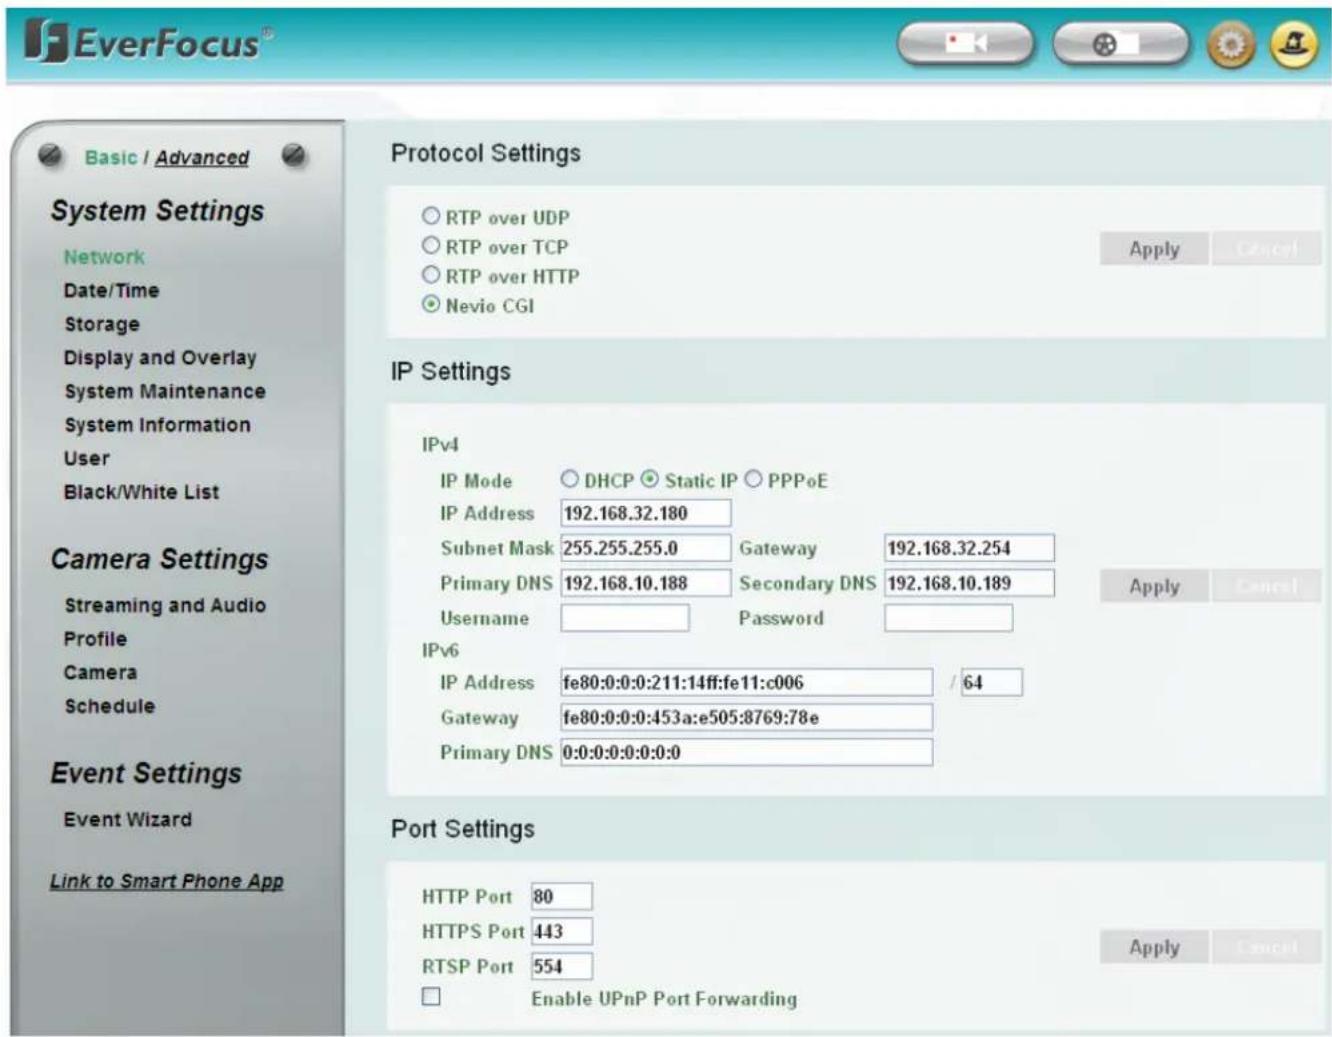Screen dimensions: 1332x1037
Task: Click the IPv4 IP Address field
Action: (x=646, y=513)
